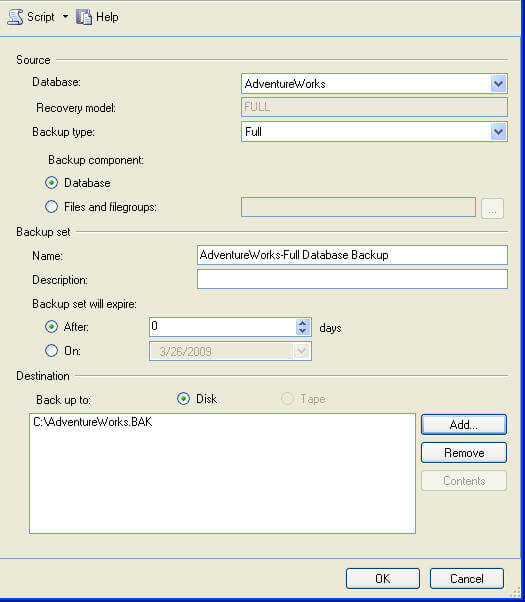Click the Files and filegroups text field
The image size is (525, 602).
(358, 207)
